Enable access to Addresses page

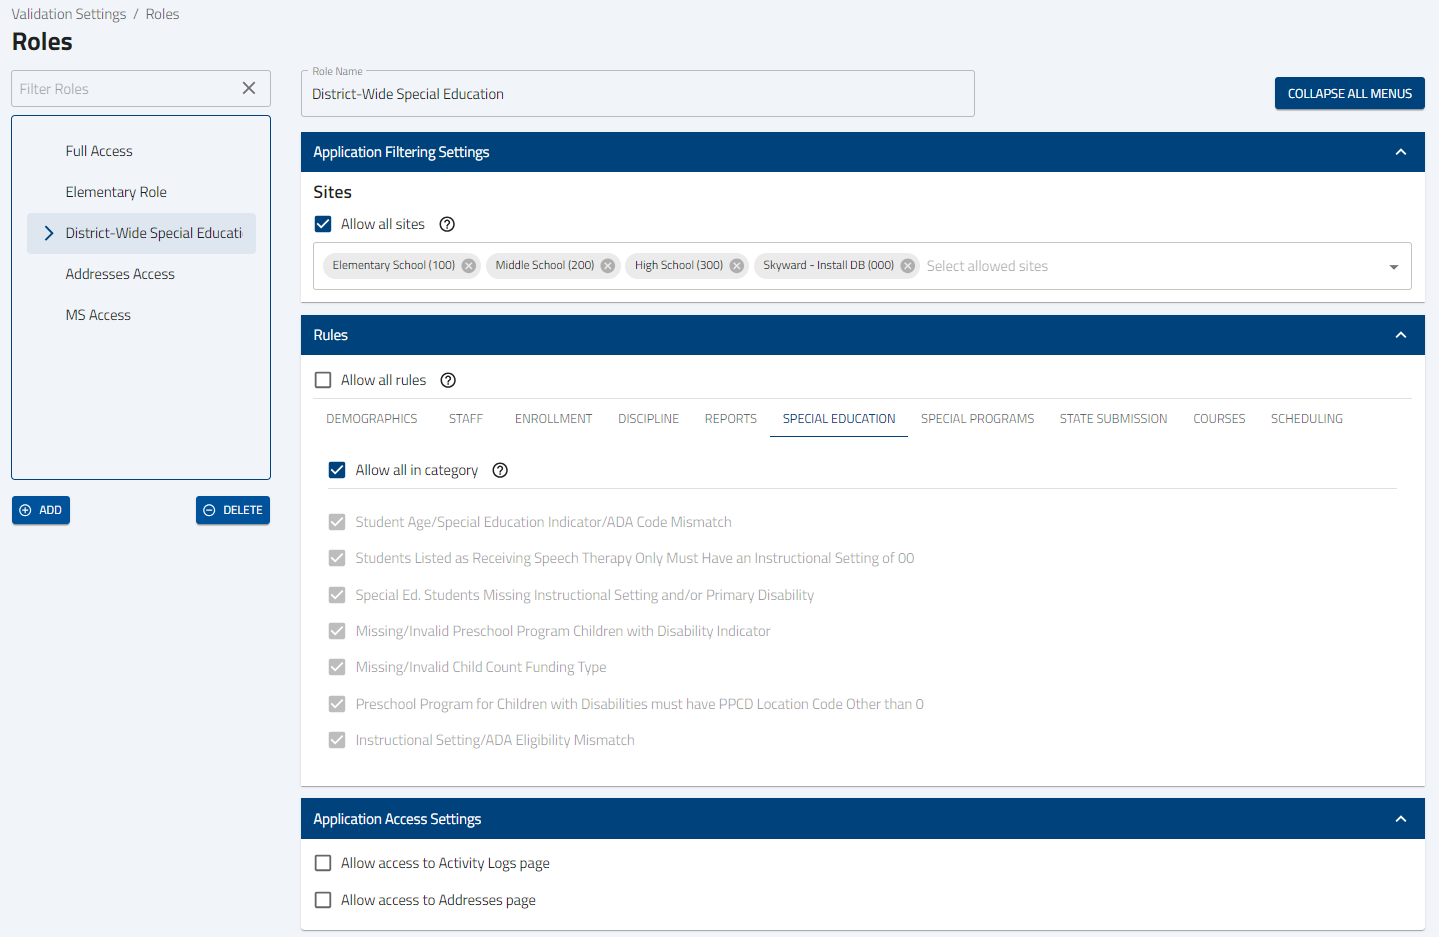tap(323, 900)
